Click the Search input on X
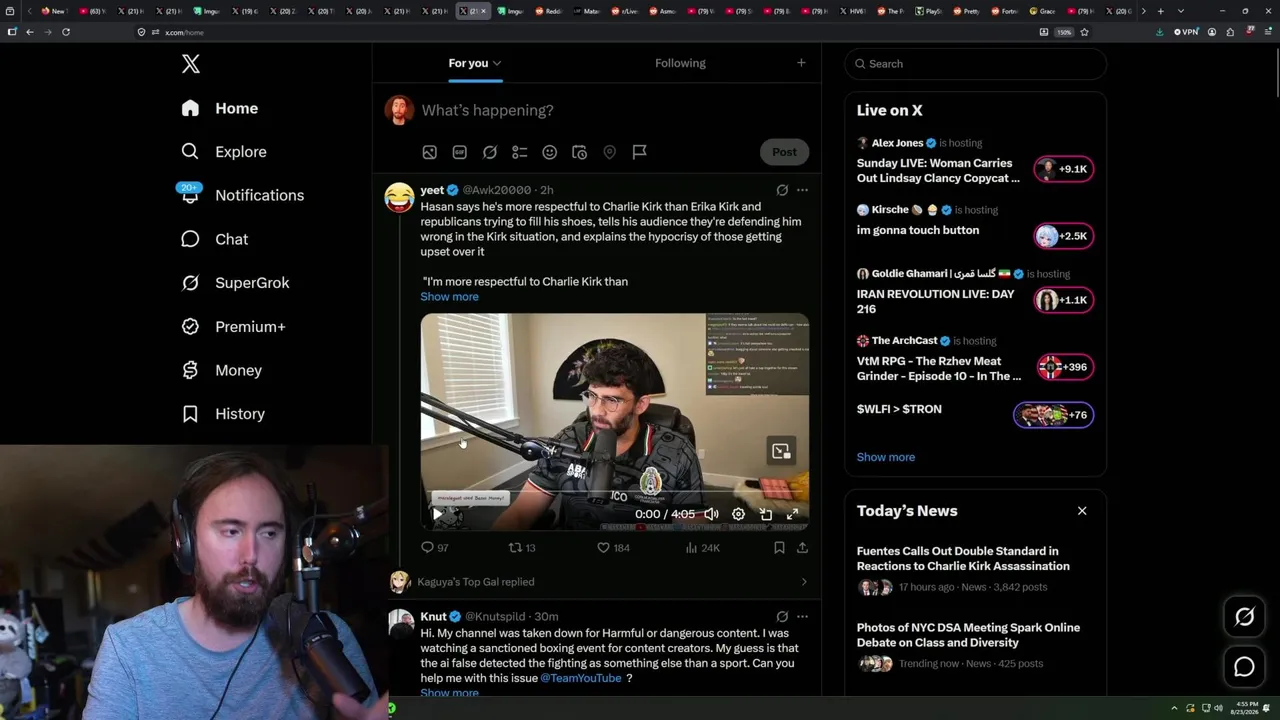The height and width of the screenshot is (720, 1280). [975, 64]
